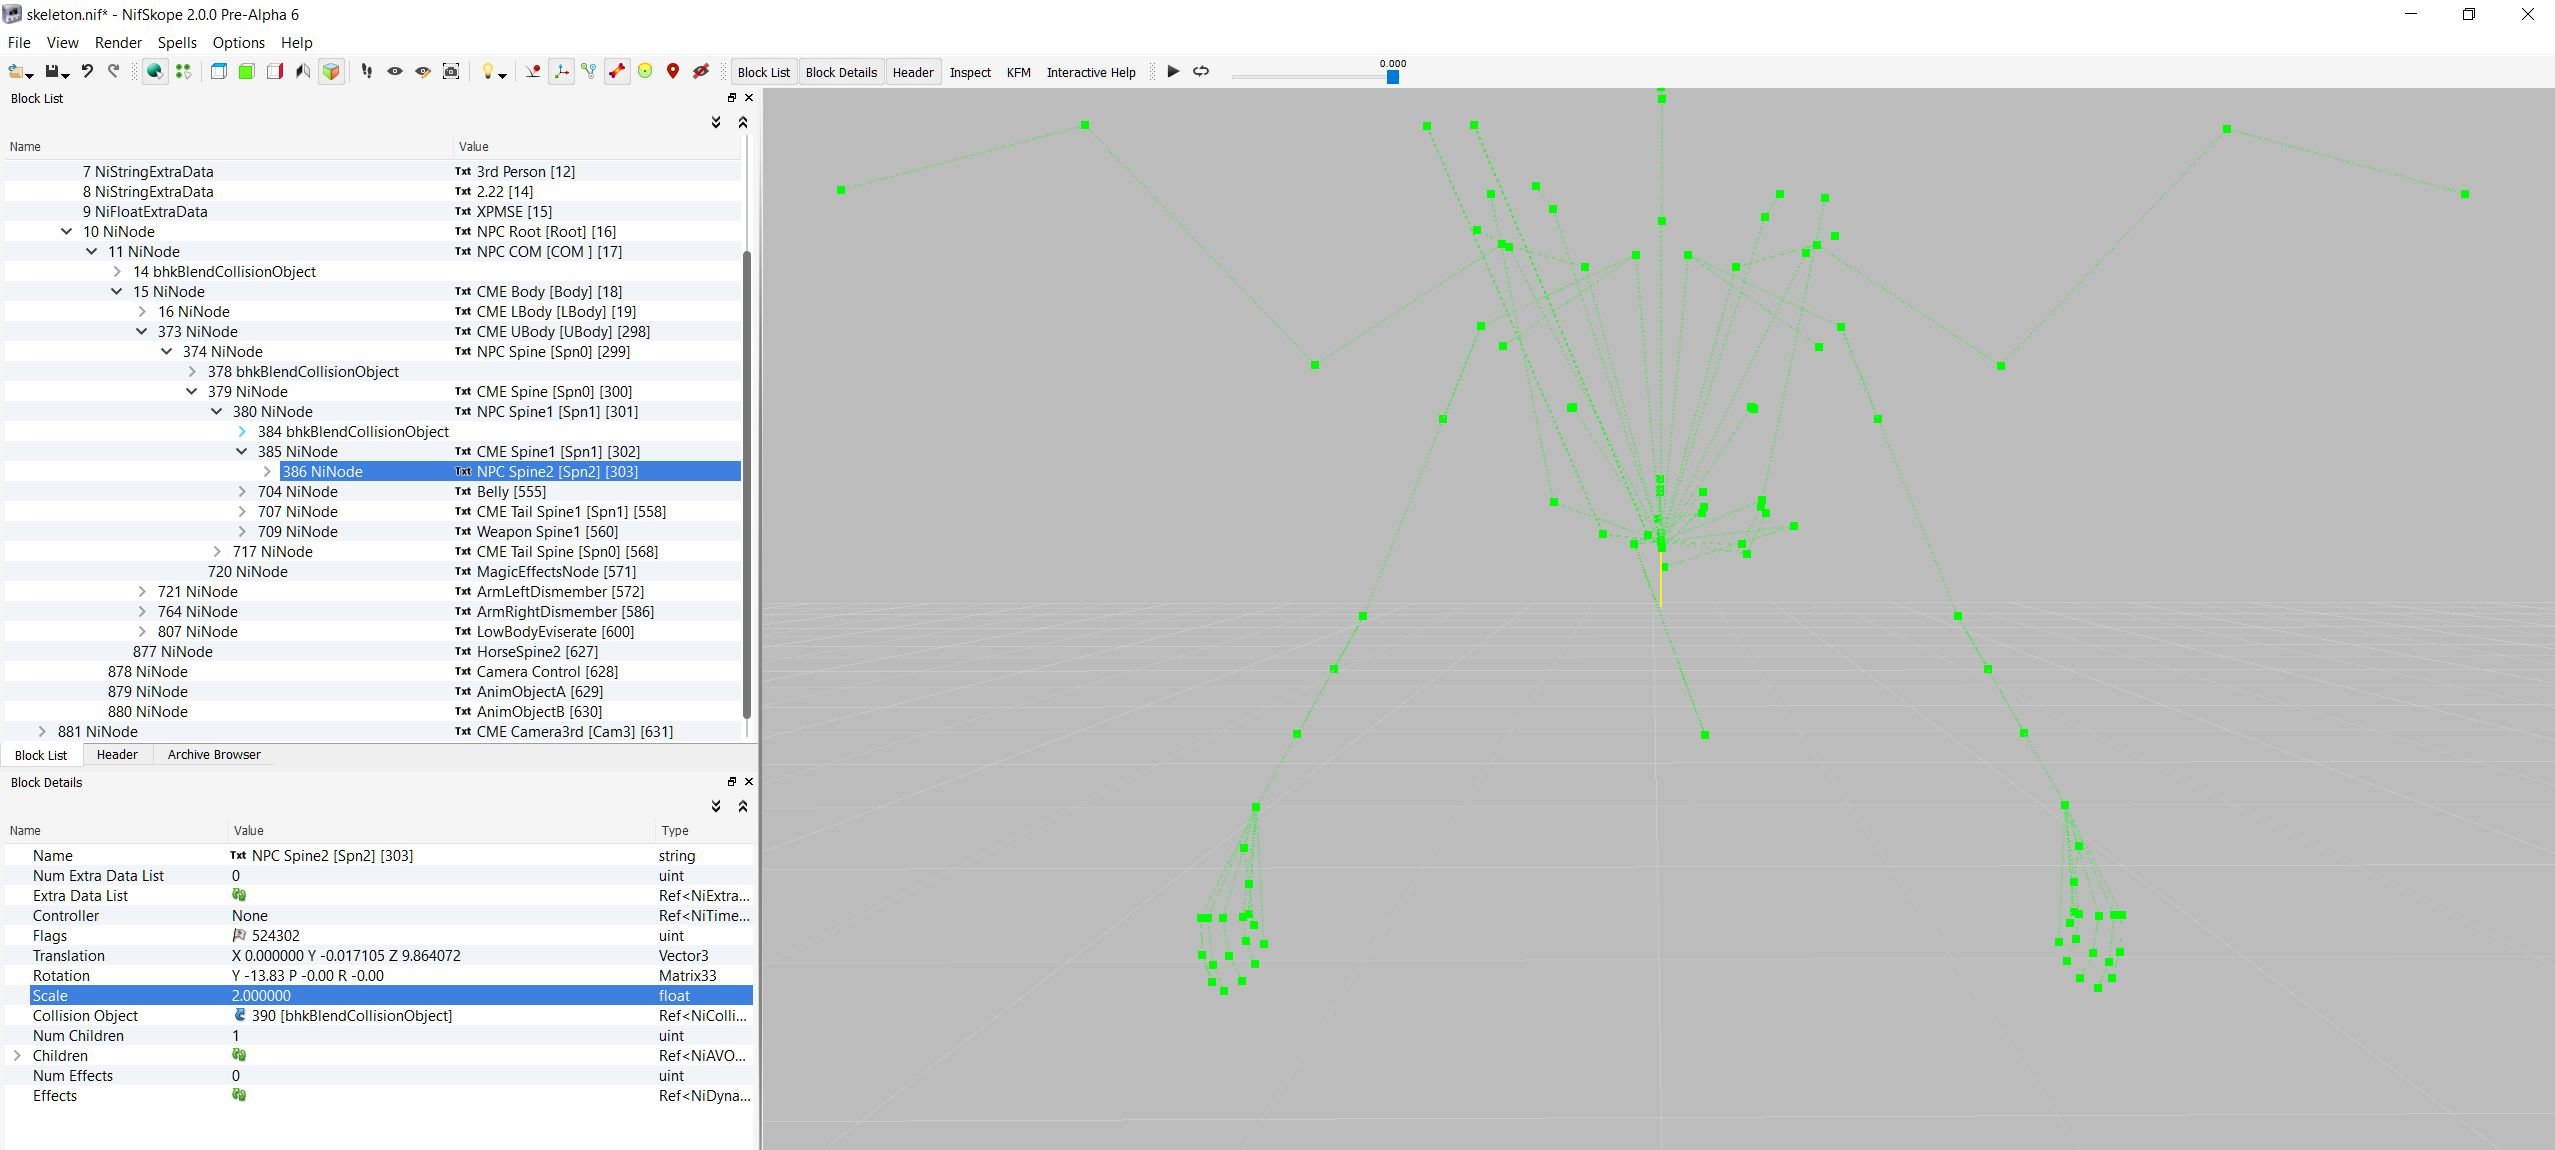
Task: Toggle the draw nodes bone icon
Action: [x=617, y=71]
